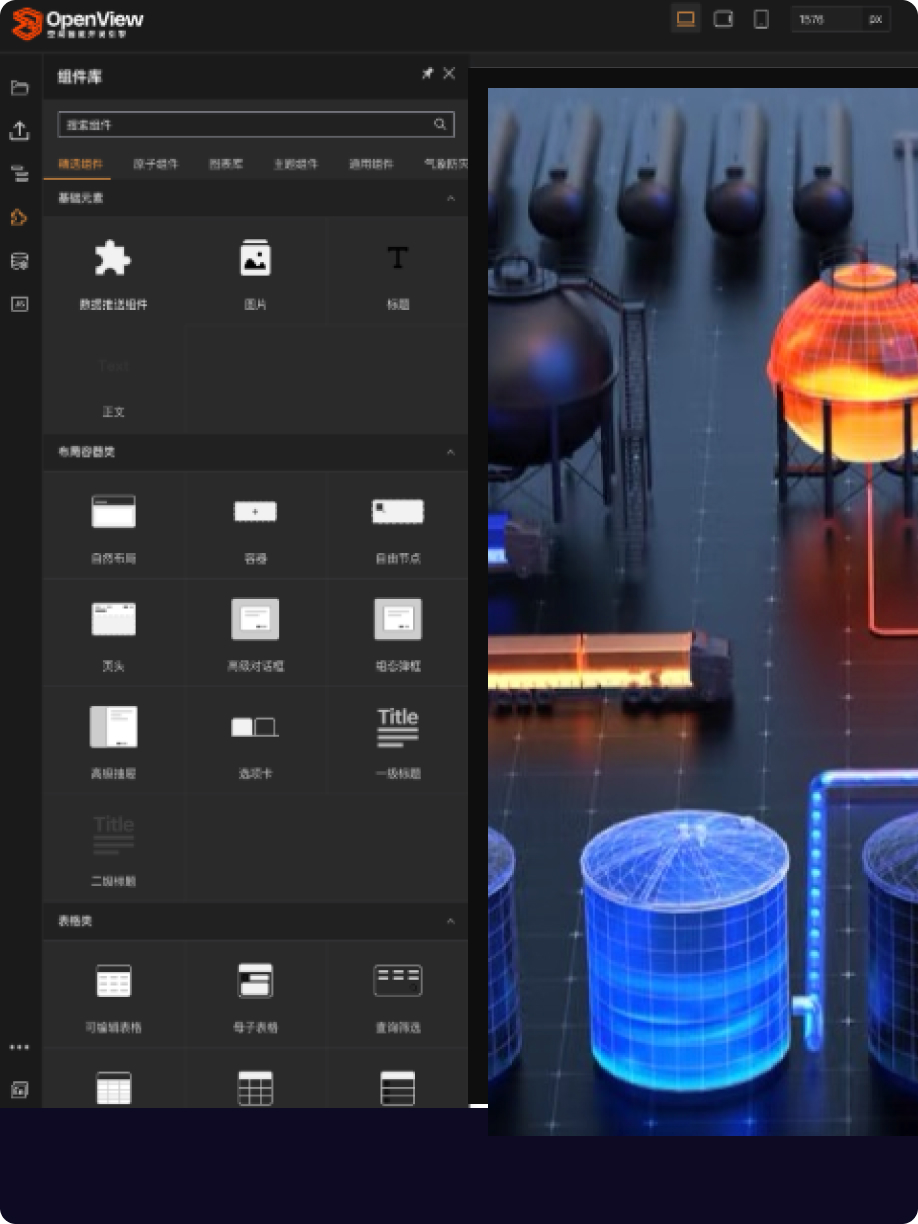Image resolution: width=918 pixels, height=1224 pixels.
Task: Select the 标题 title component with T icon
Action: (x=398, y=259)
